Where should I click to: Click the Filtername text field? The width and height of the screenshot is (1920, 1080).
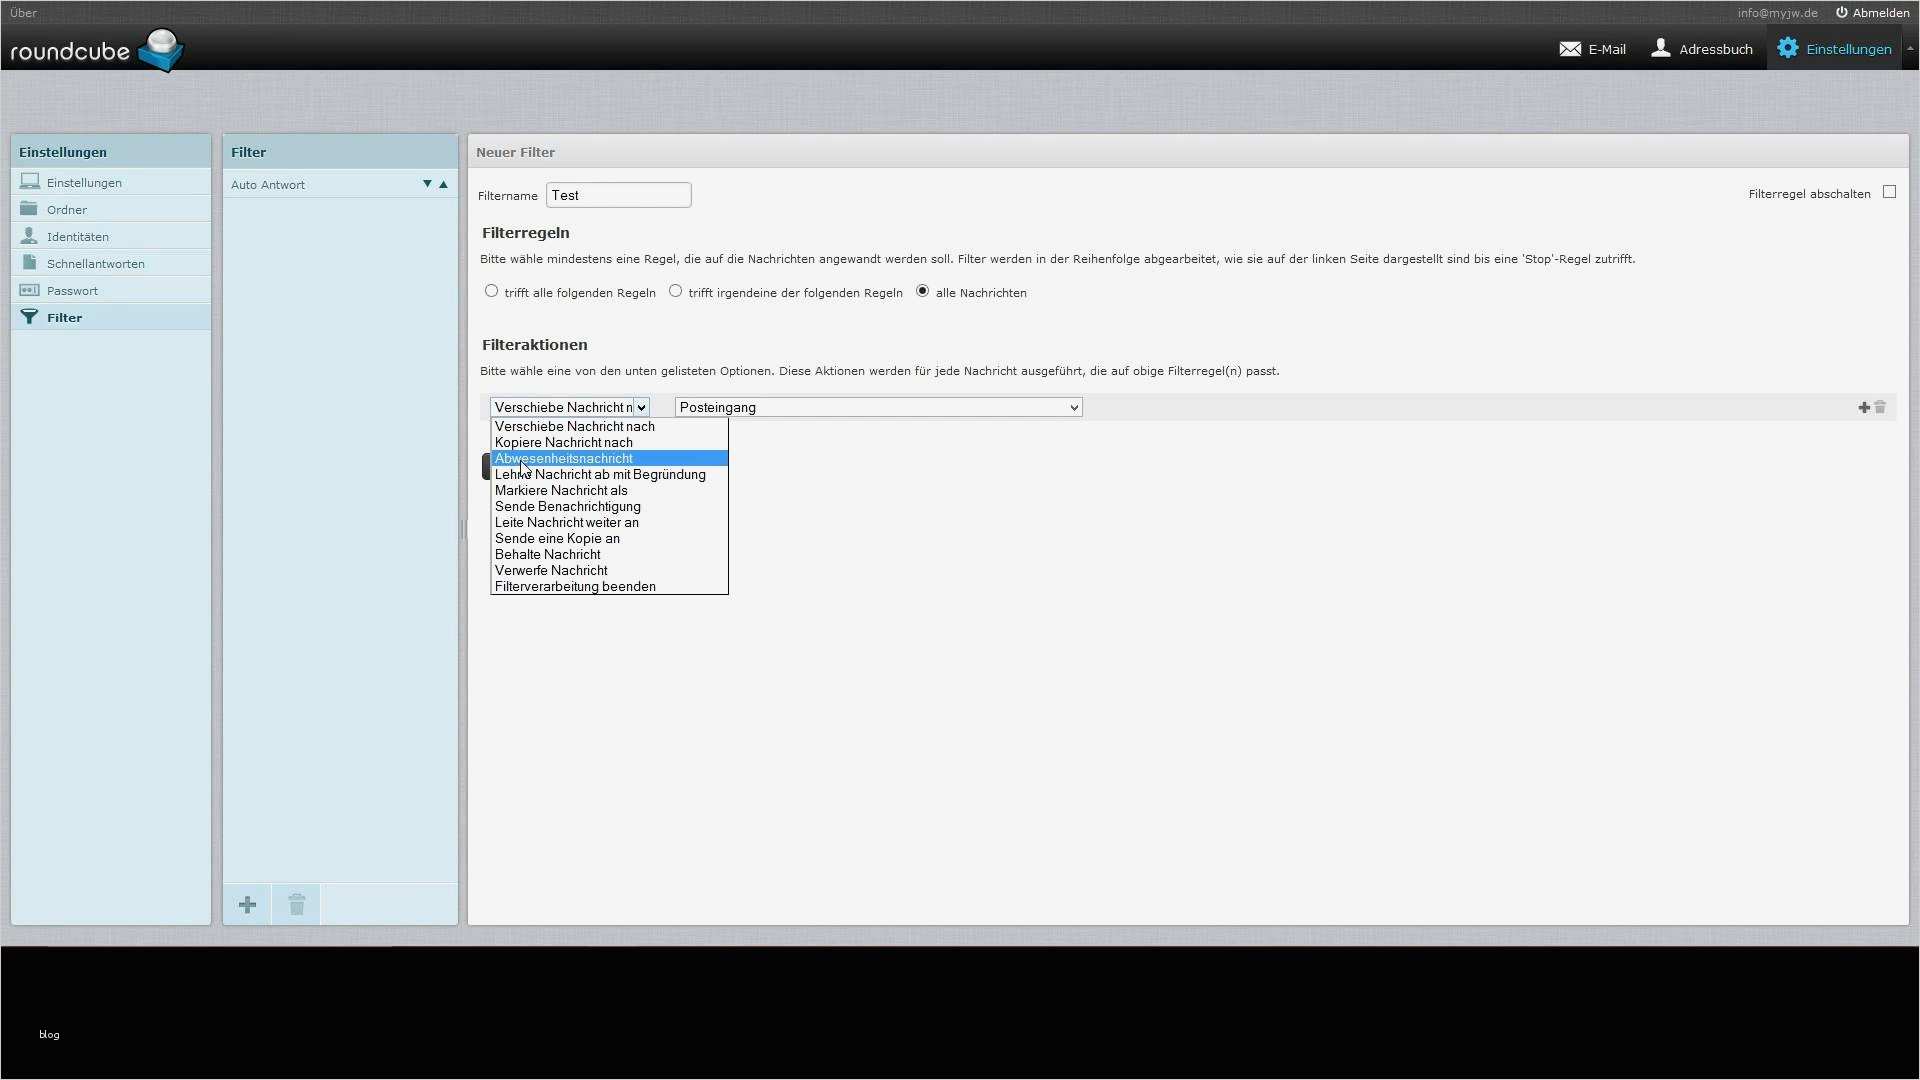(618, 195)
